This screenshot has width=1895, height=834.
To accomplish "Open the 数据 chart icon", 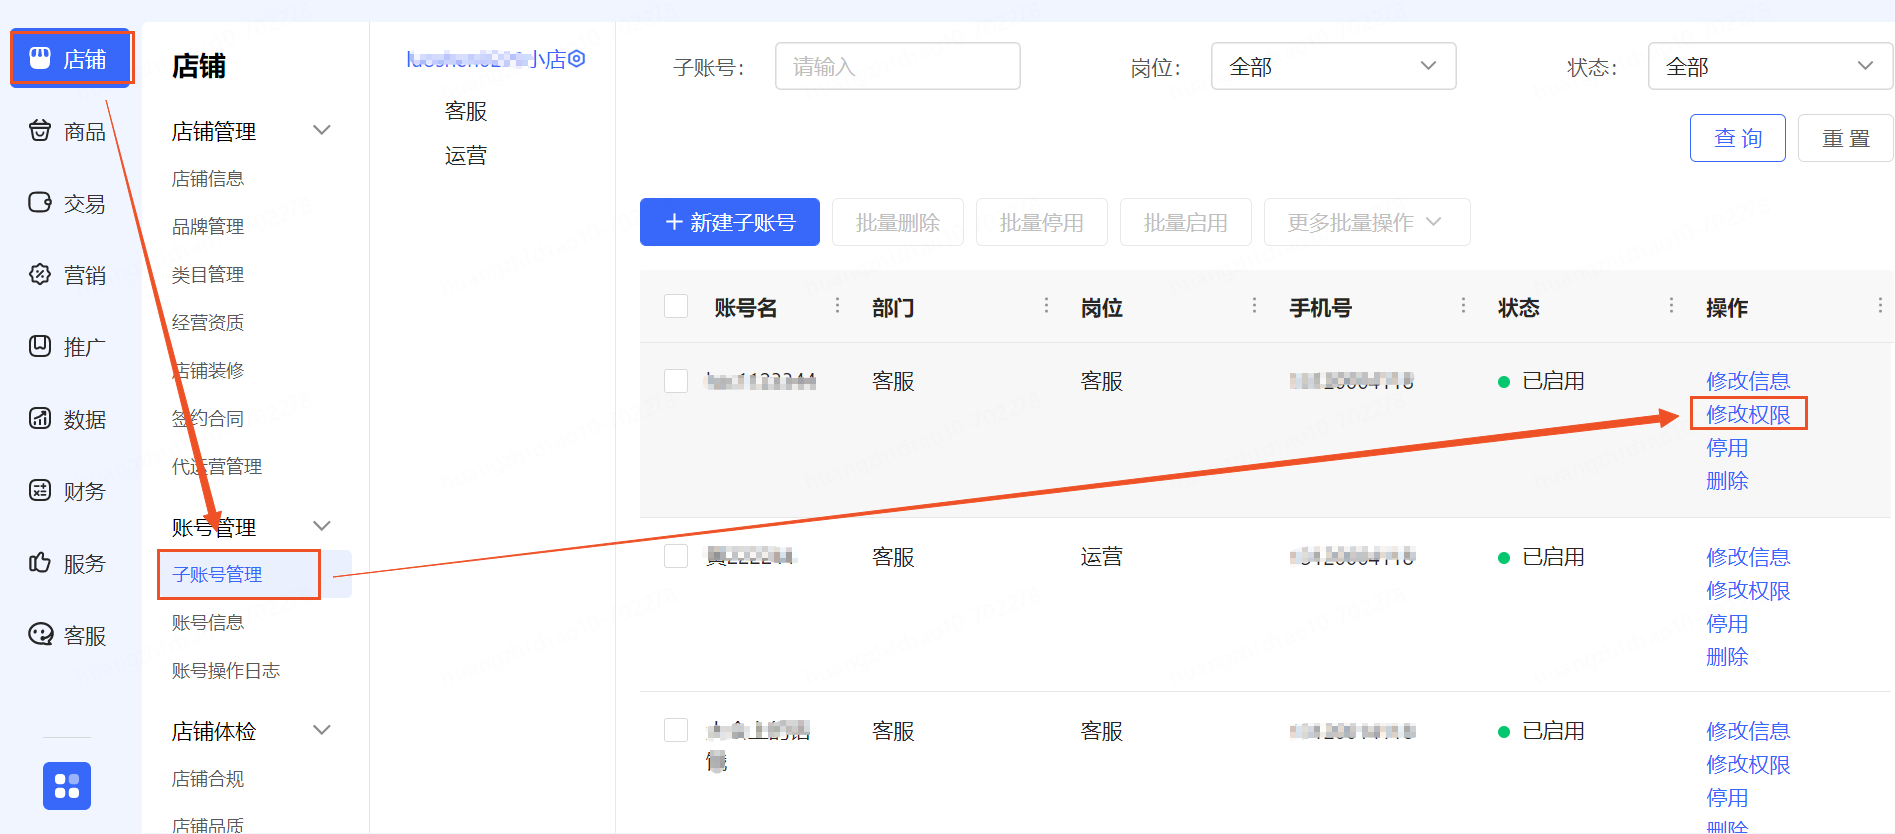I will coord(40,418).
